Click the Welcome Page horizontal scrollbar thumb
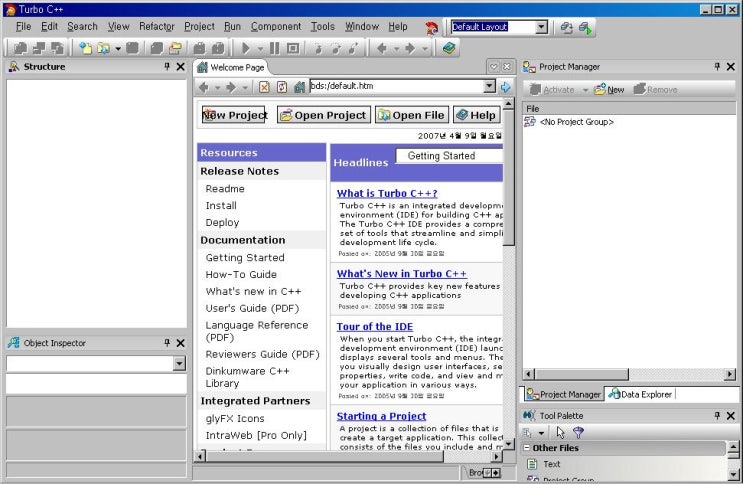 (x=325, y=457)
